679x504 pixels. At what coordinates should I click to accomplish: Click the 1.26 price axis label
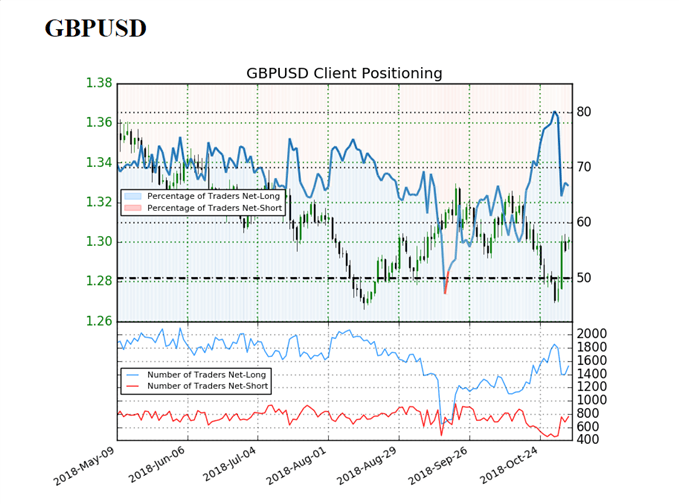coord(99,321)
